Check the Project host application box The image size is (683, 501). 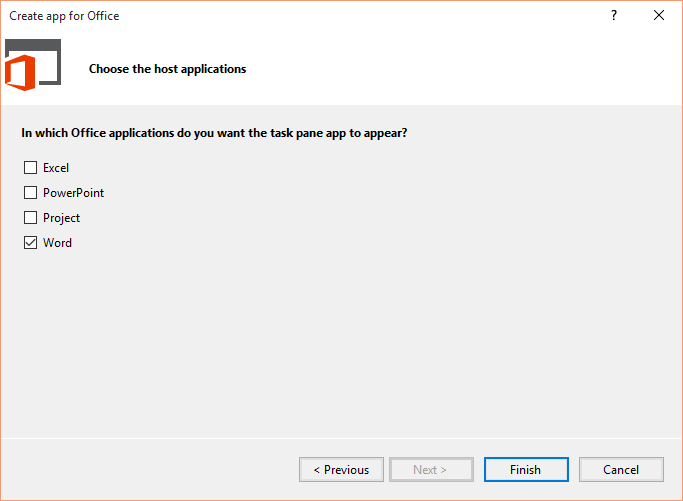(x=30, y=217)
